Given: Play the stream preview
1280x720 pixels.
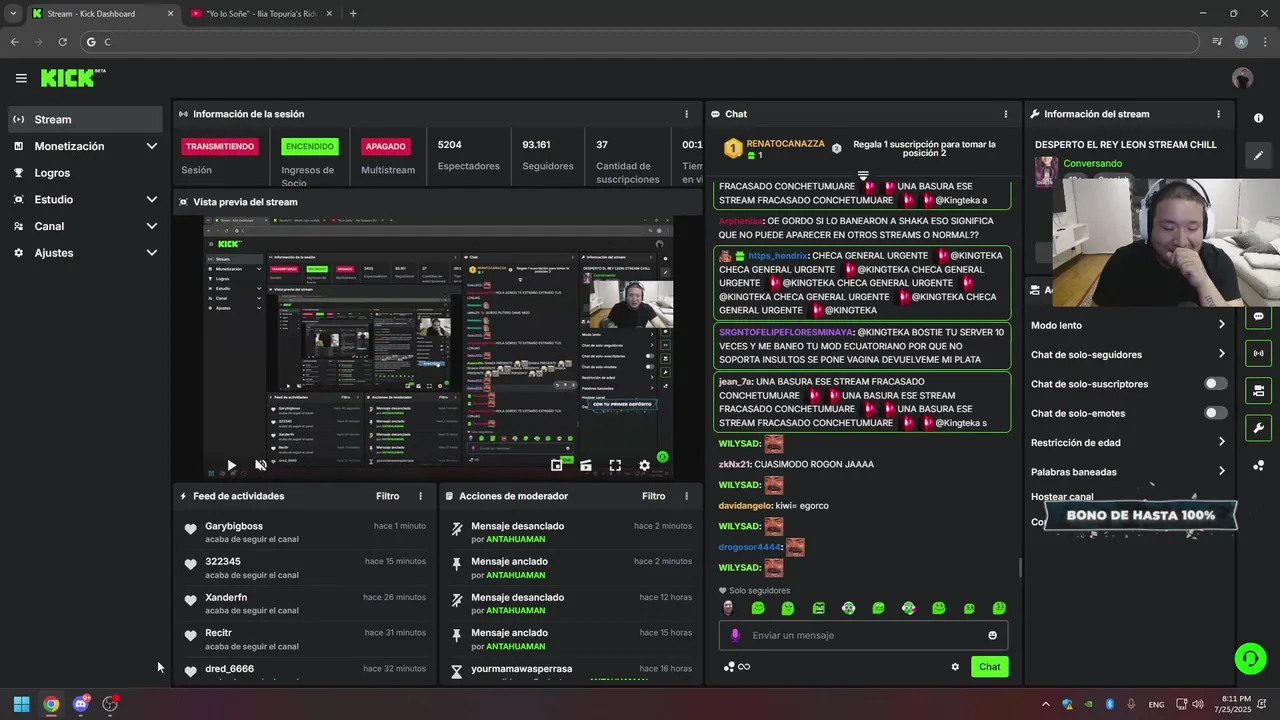Looking at the screenshot, I should pyautogui.click(x=231, y=465).
